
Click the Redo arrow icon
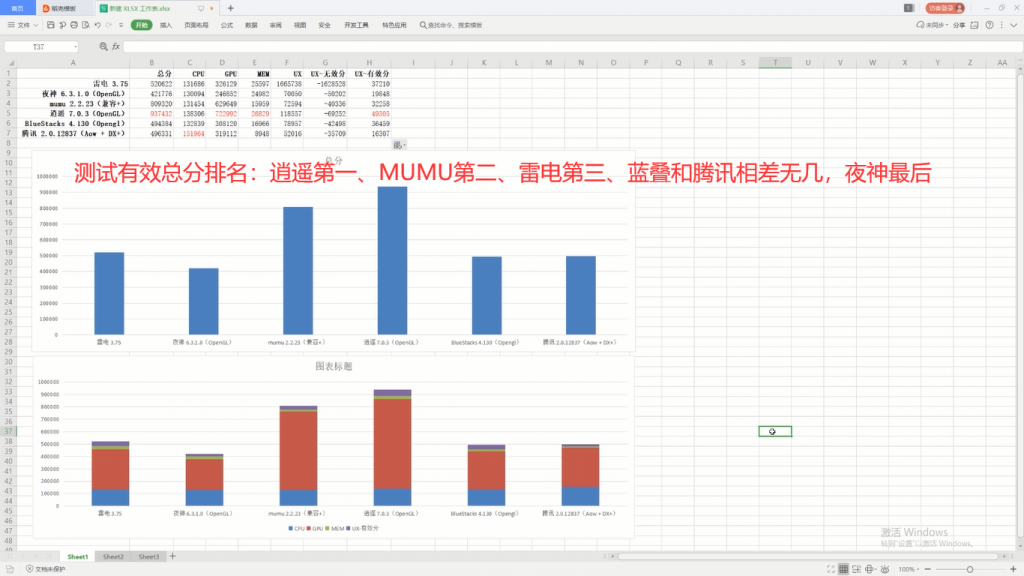click(x=109, y=25)
